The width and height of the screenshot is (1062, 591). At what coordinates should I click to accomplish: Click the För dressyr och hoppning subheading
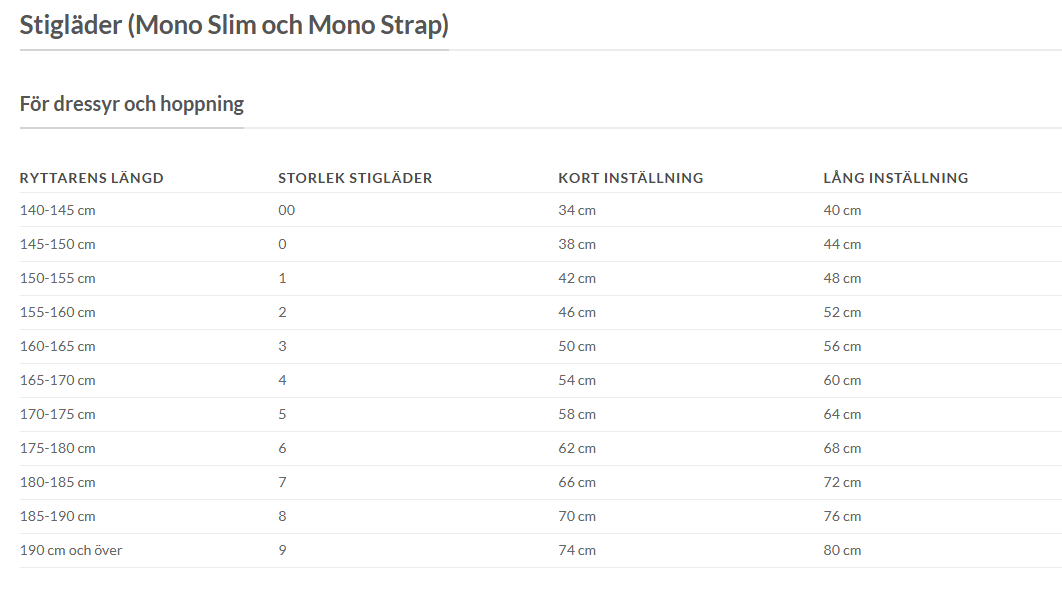[132, 104]
